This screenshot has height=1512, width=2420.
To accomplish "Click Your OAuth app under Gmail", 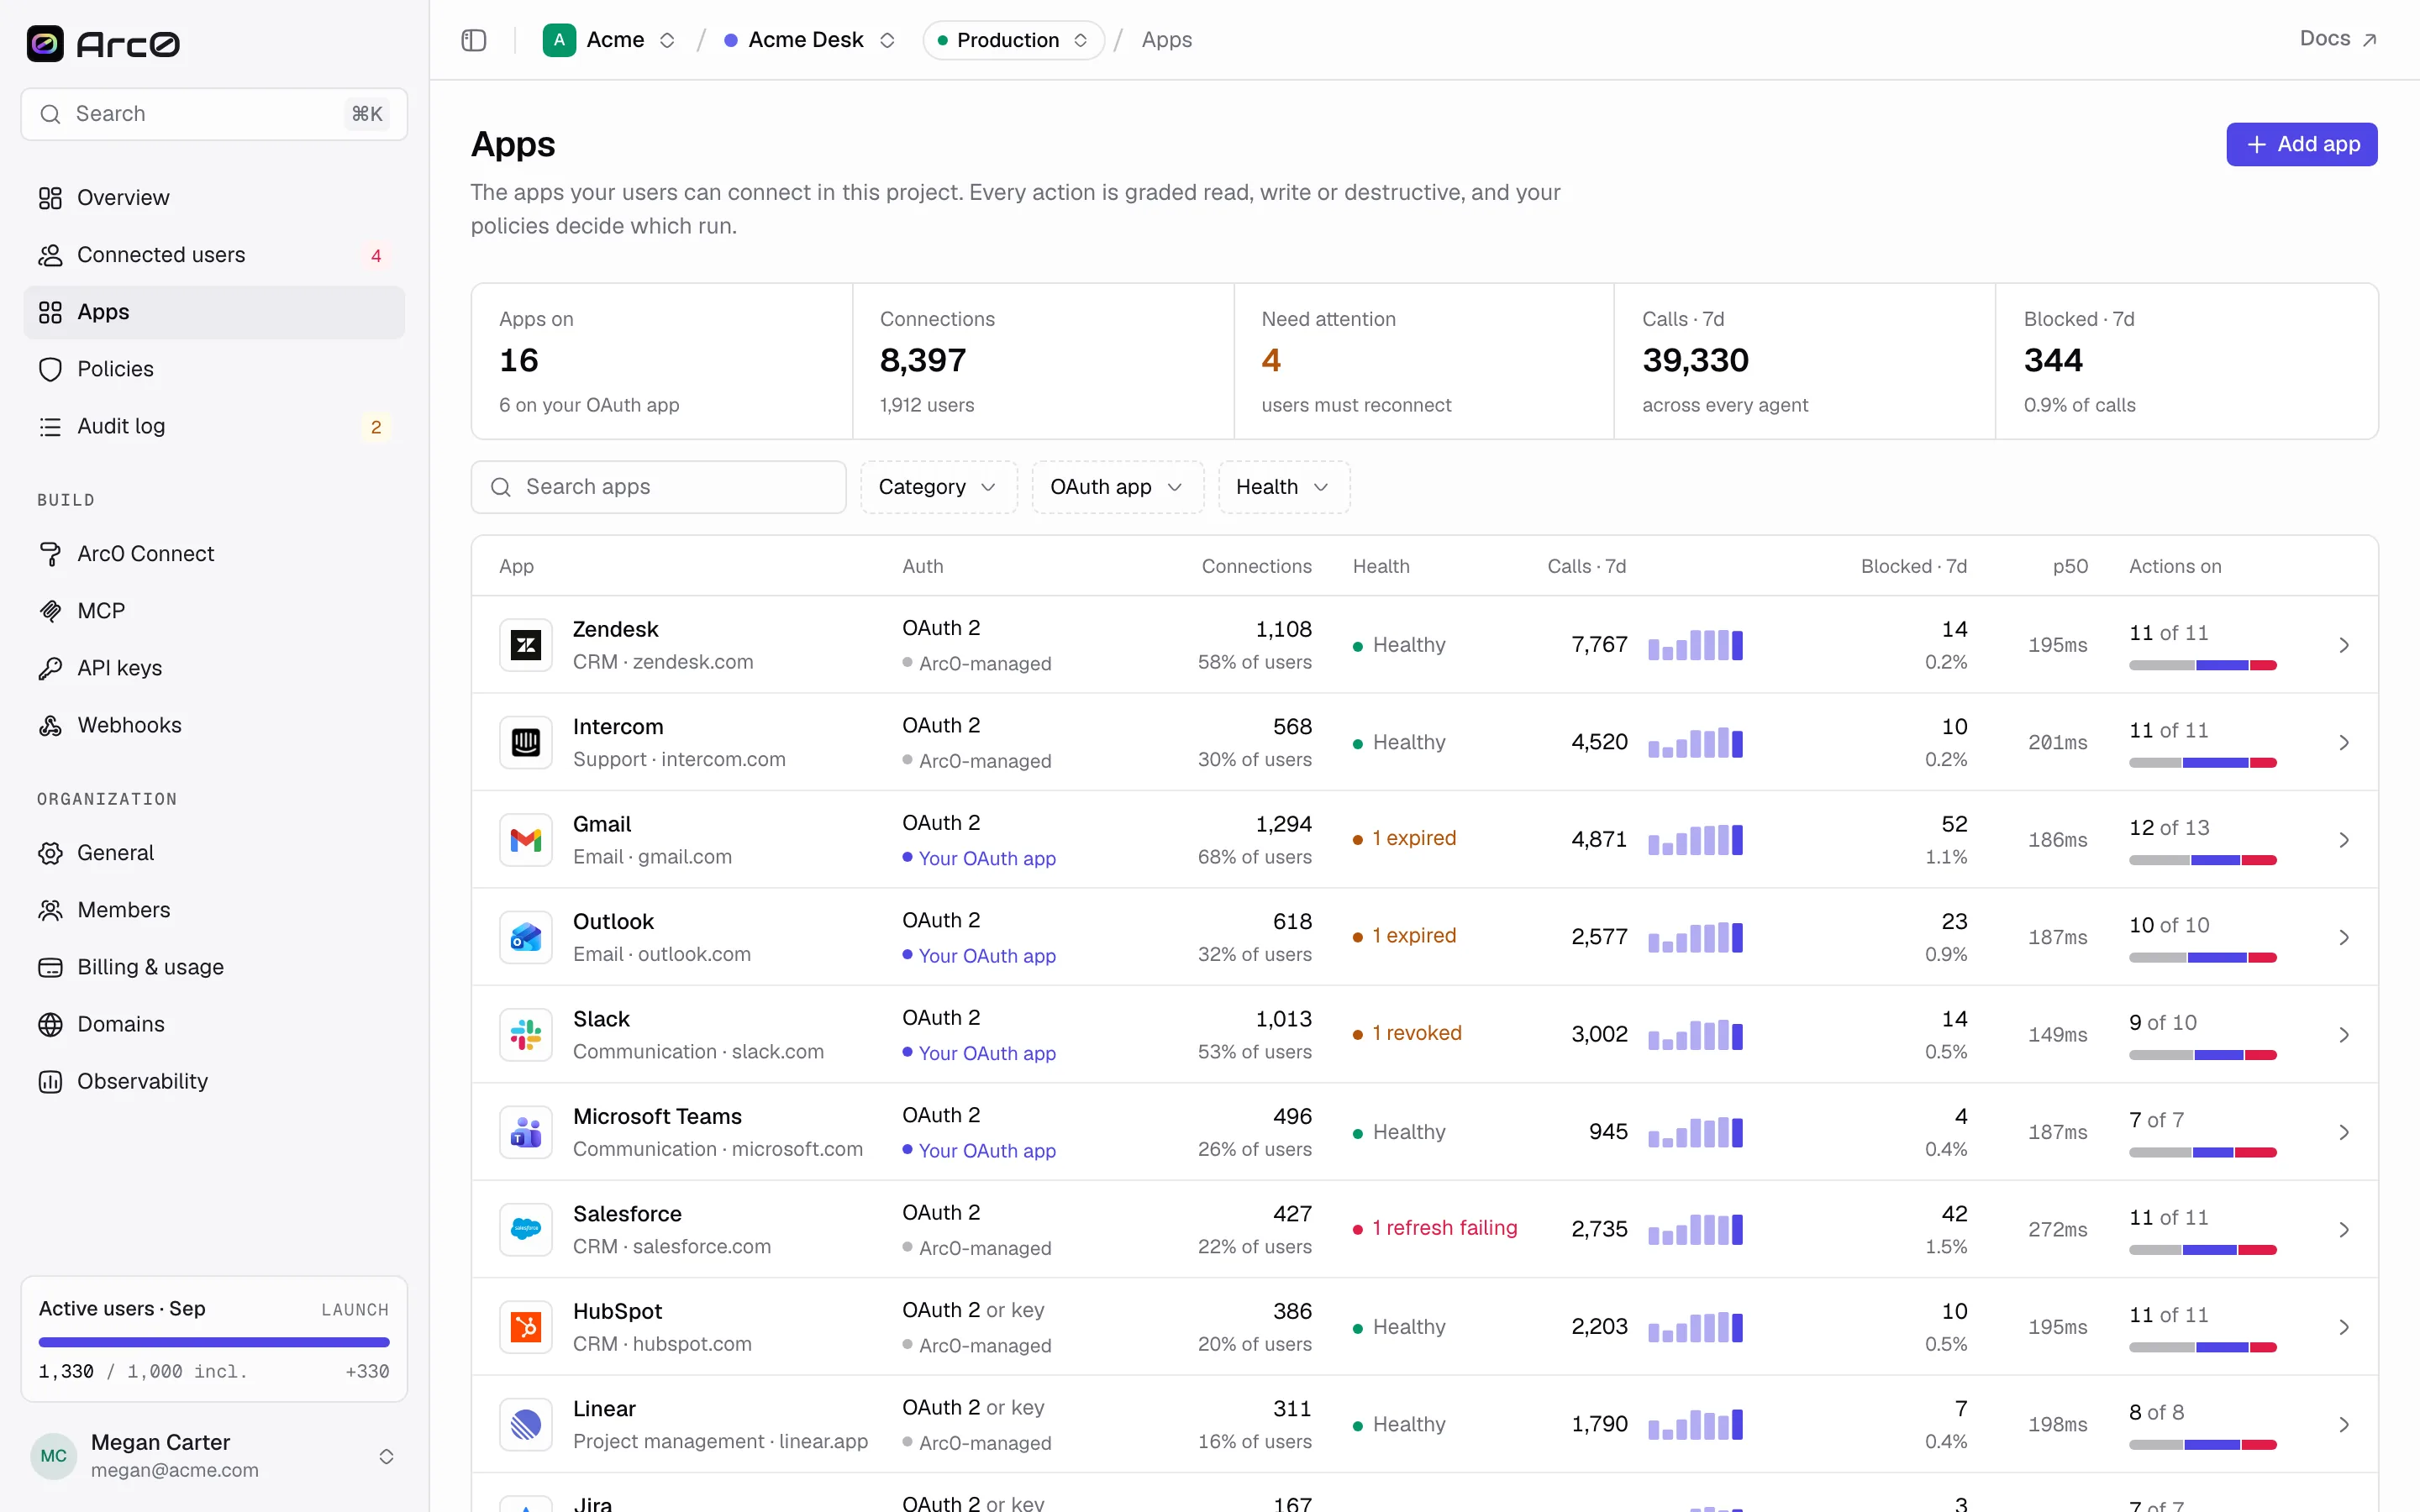I will pos(986,858).
